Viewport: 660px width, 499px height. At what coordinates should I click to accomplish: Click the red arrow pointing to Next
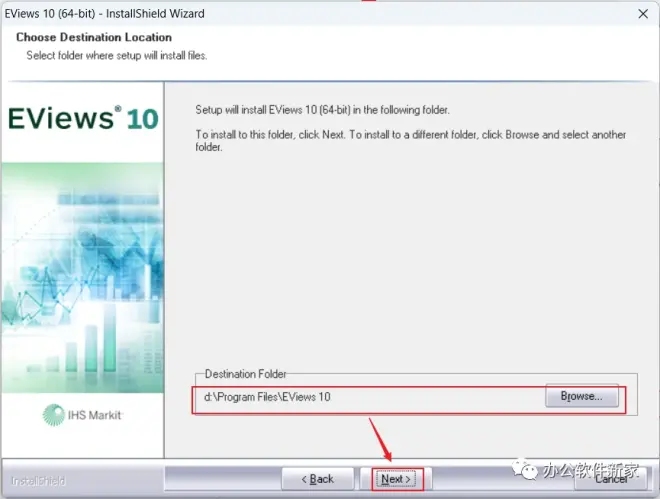pos(385,440)
